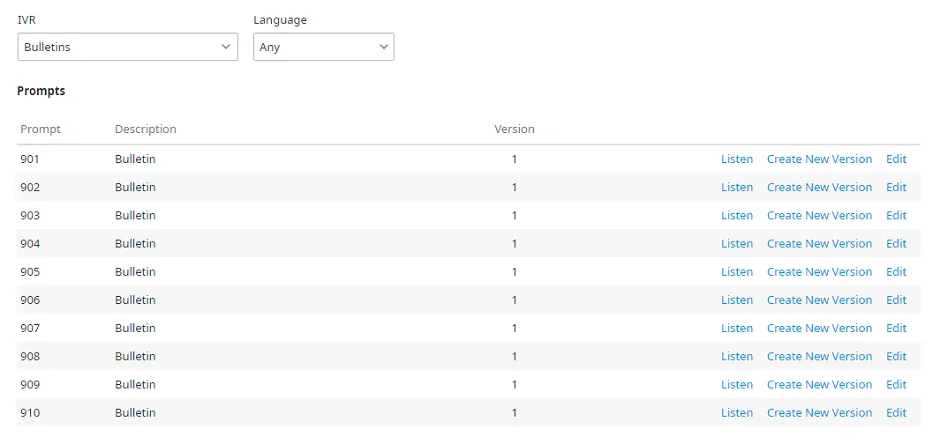This screenshot has width=940, height=444.
Task: Click the Language field label
Action: [x=280, y=20]
